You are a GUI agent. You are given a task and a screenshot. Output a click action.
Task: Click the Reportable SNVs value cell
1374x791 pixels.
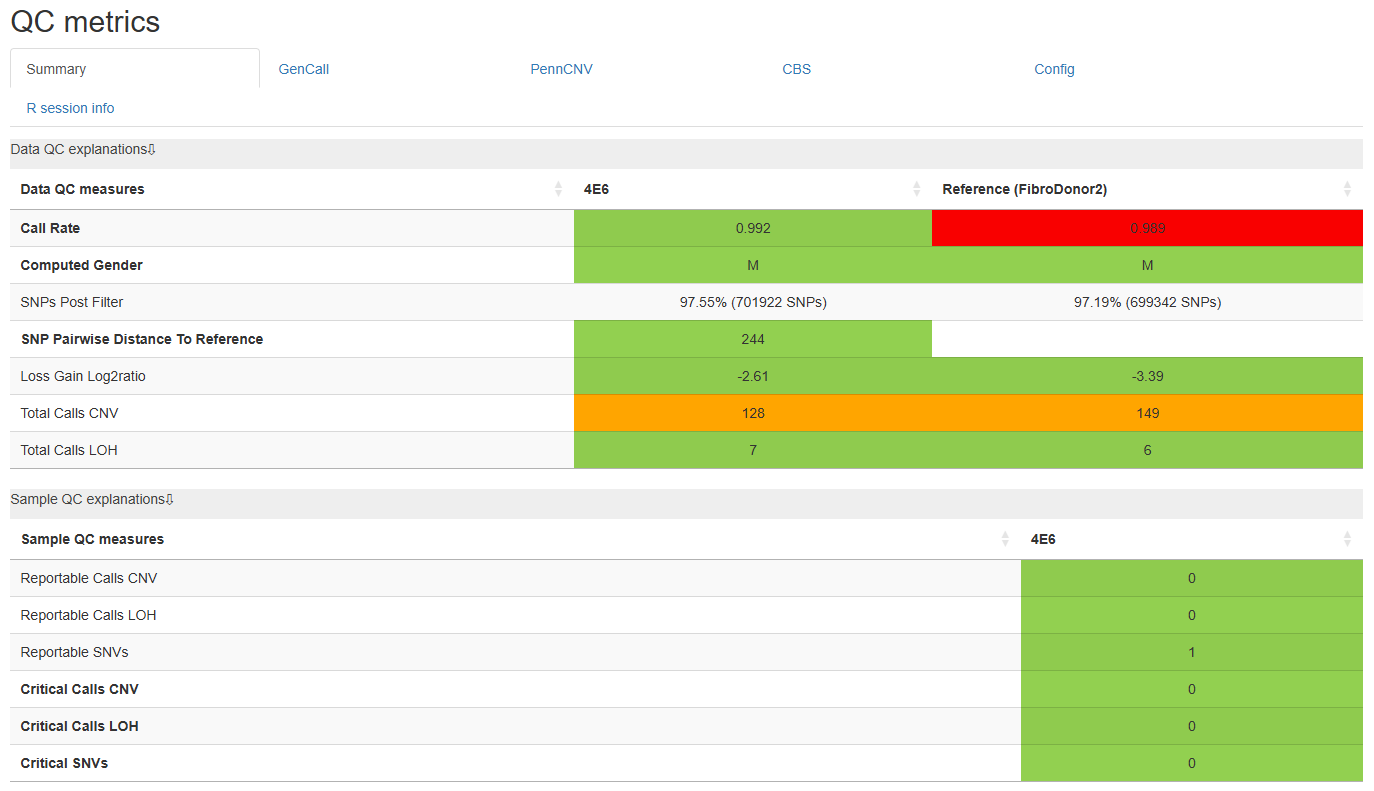1192,652
